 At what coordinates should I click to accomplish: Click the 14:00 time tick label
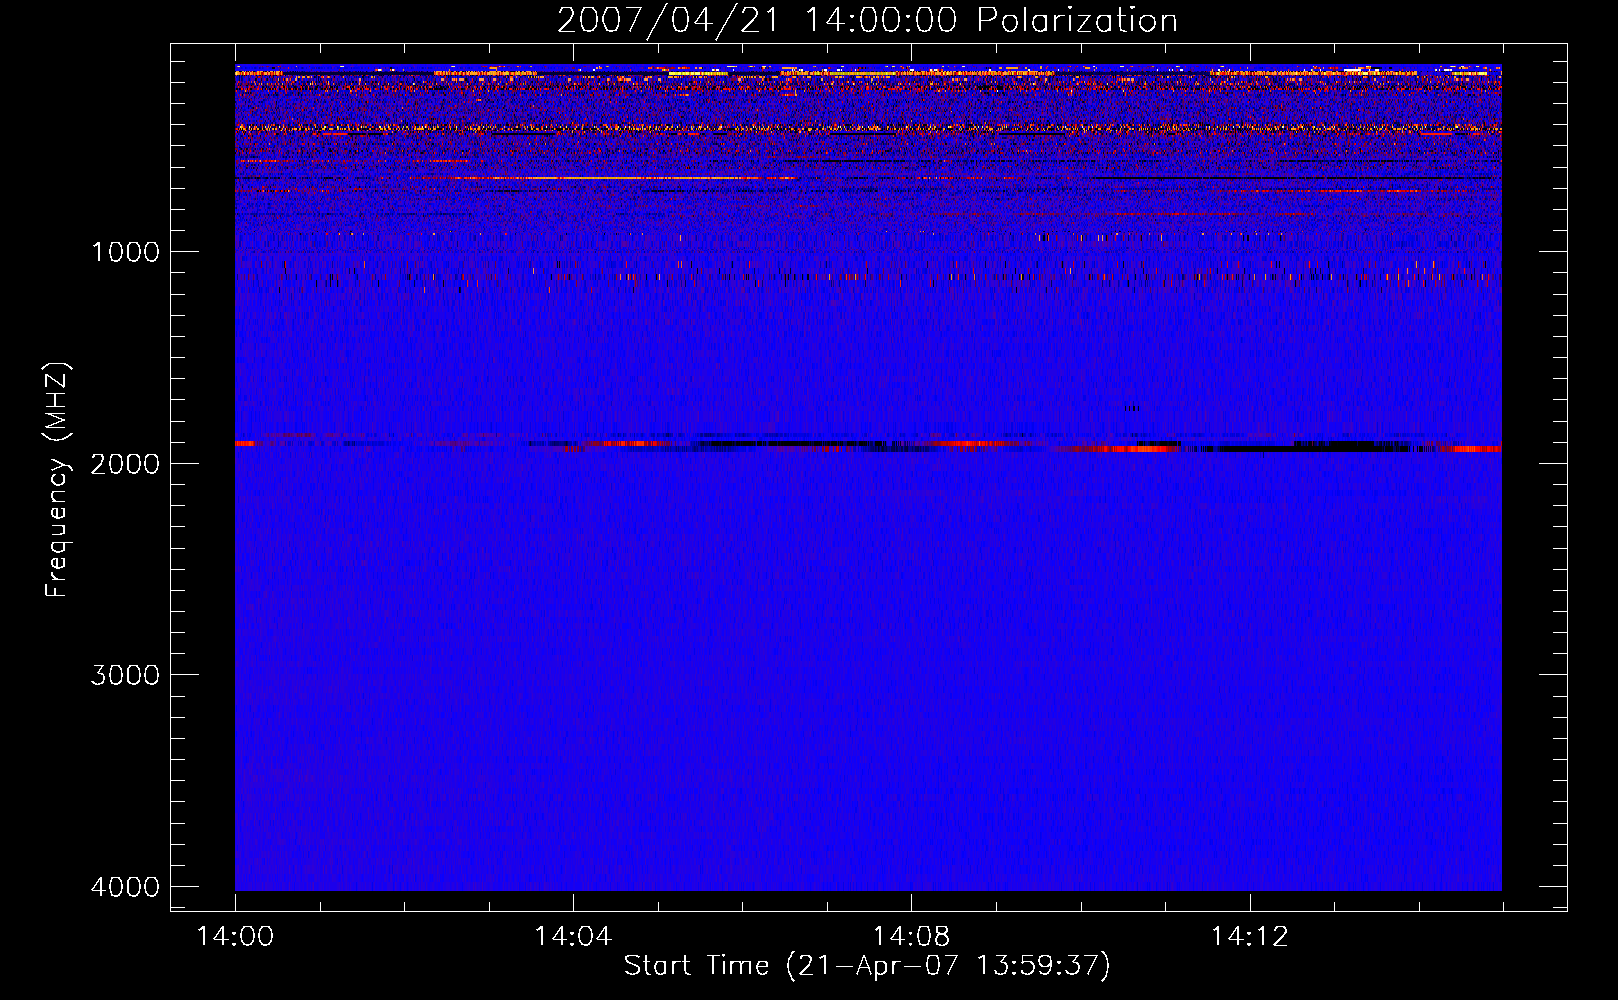tap(235, 936)
